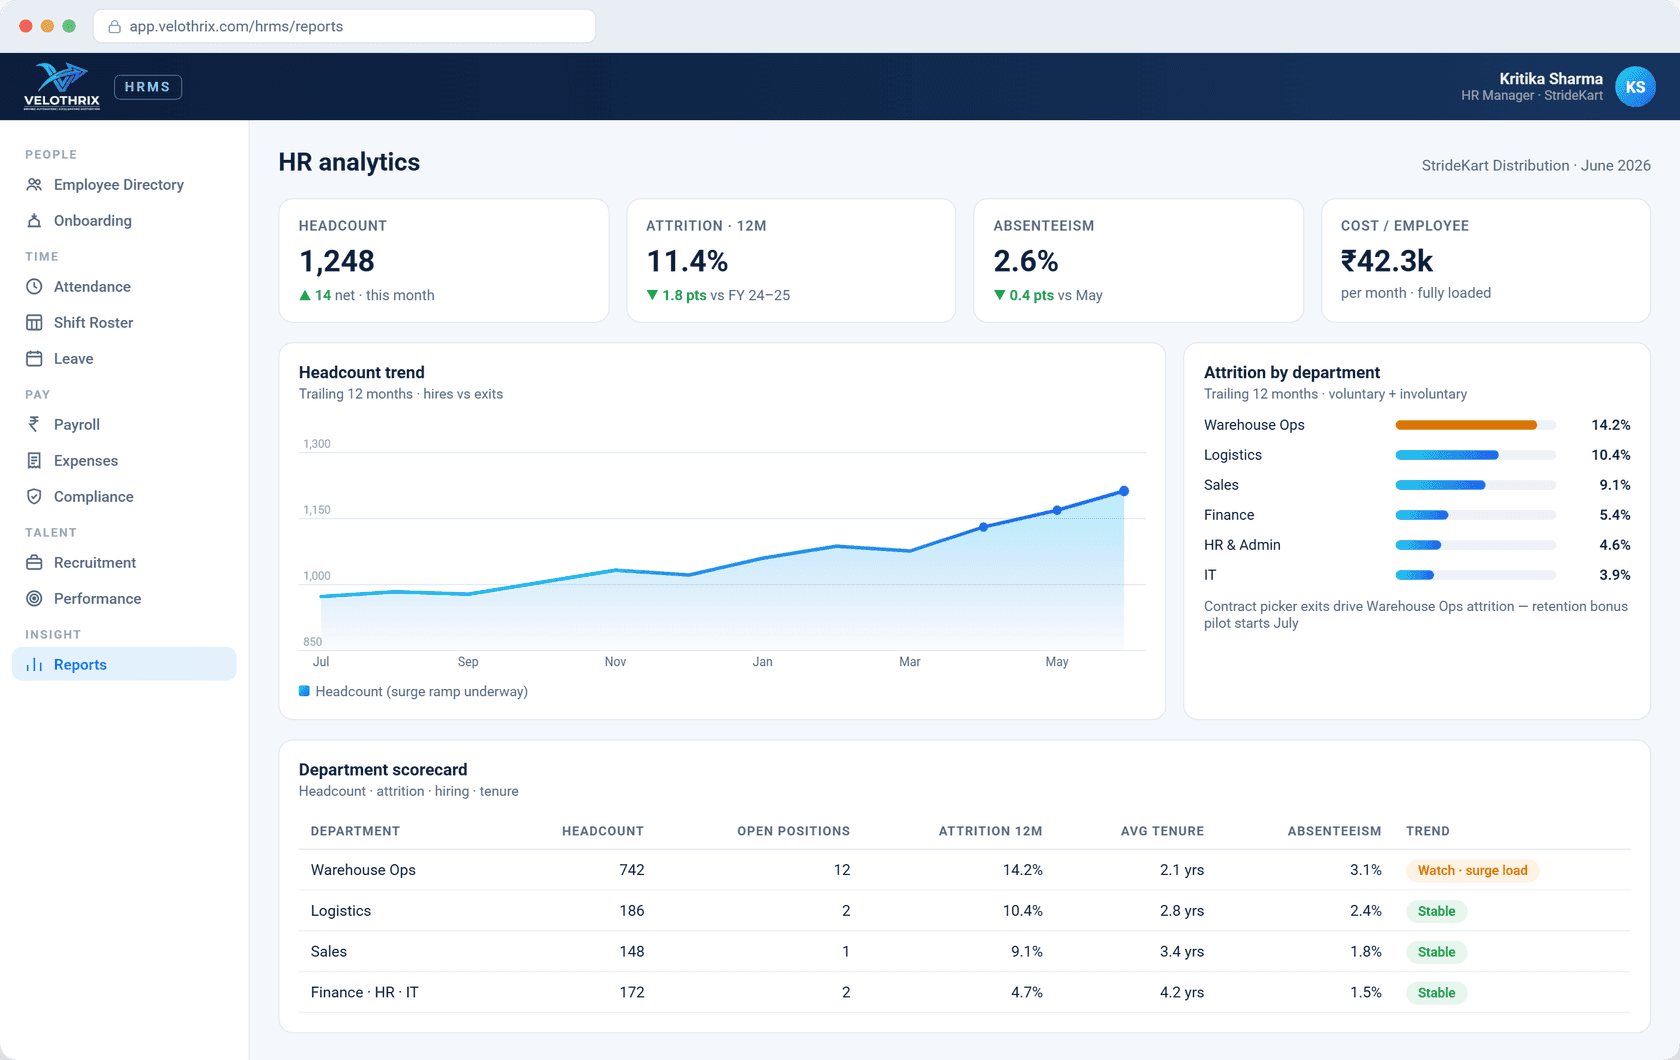Click the Performance target icon
The image size is (1680, 1060).
pyautogui.click(x=34, y=599)
